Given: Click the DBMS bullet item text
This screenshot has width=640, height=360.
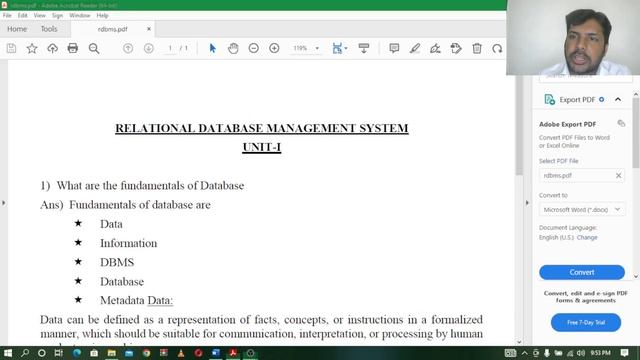Looking at the screenshot, I should tap(117, 262).
